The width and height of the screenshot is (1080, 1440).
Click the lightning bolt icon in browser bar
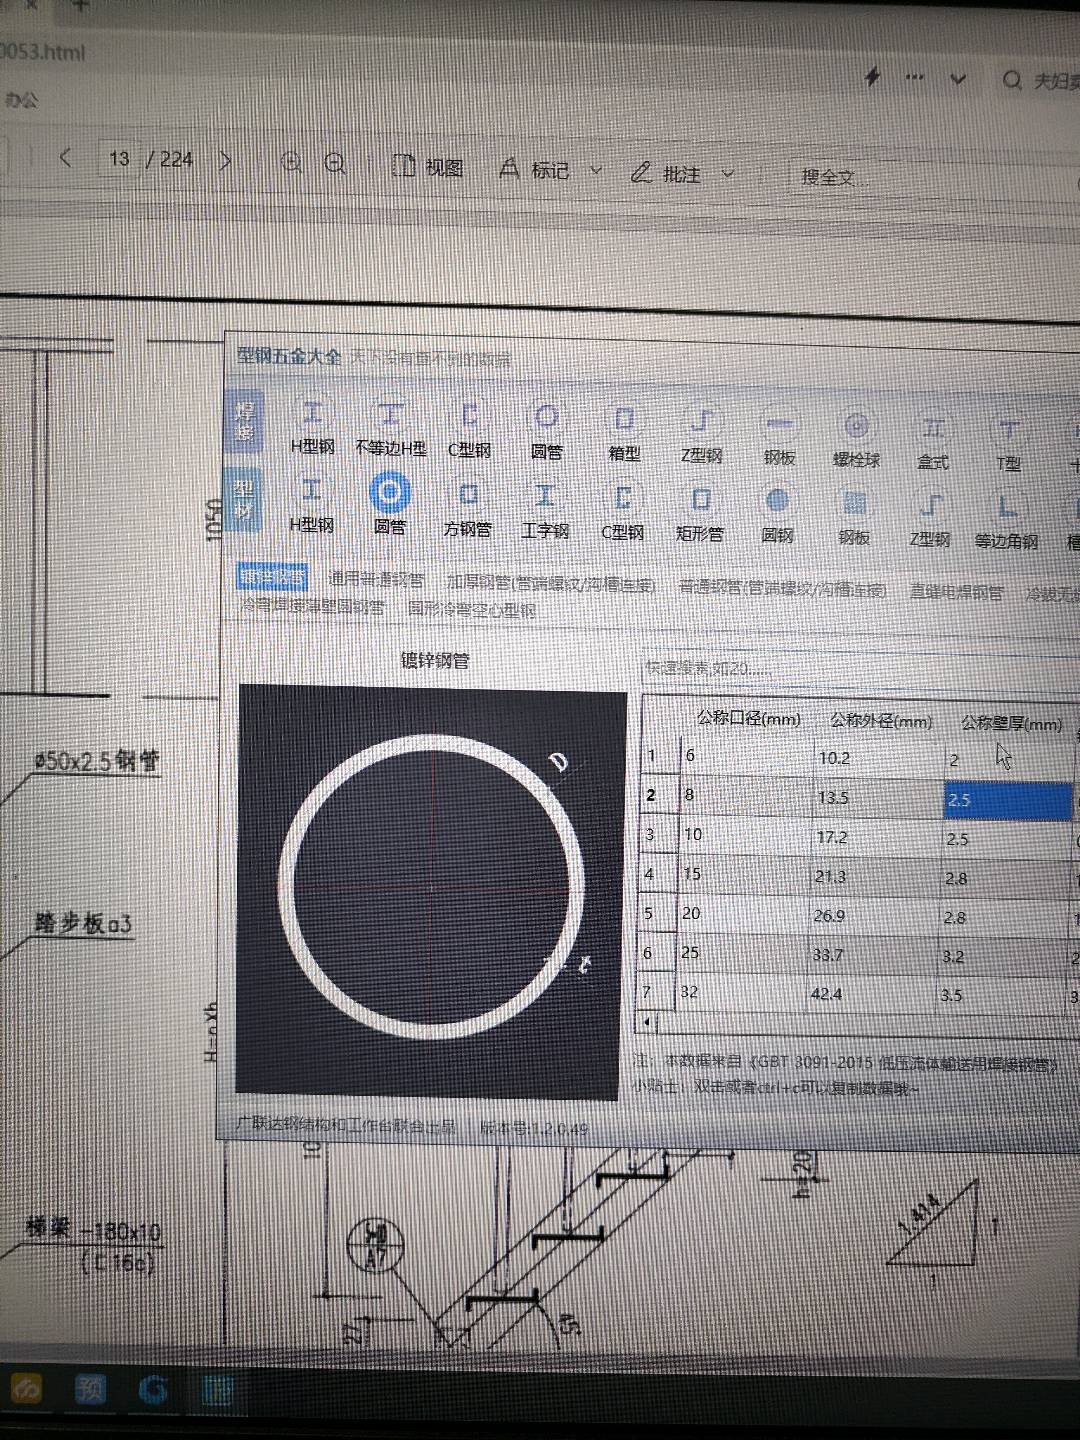point(872,76)
